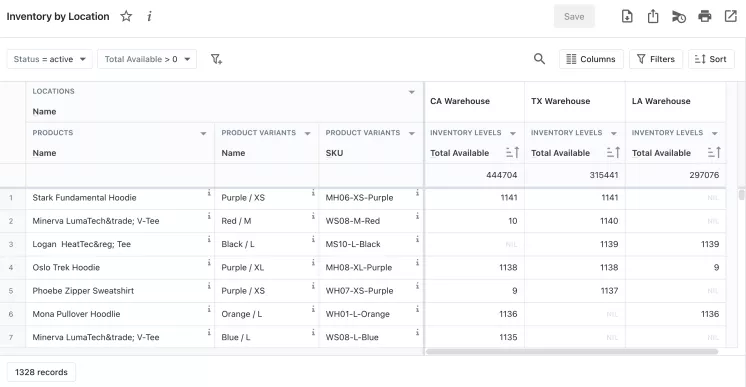746x387 pixels.
Task: Sort TX Warehouse Total Available column
Action: click(613, 152)
